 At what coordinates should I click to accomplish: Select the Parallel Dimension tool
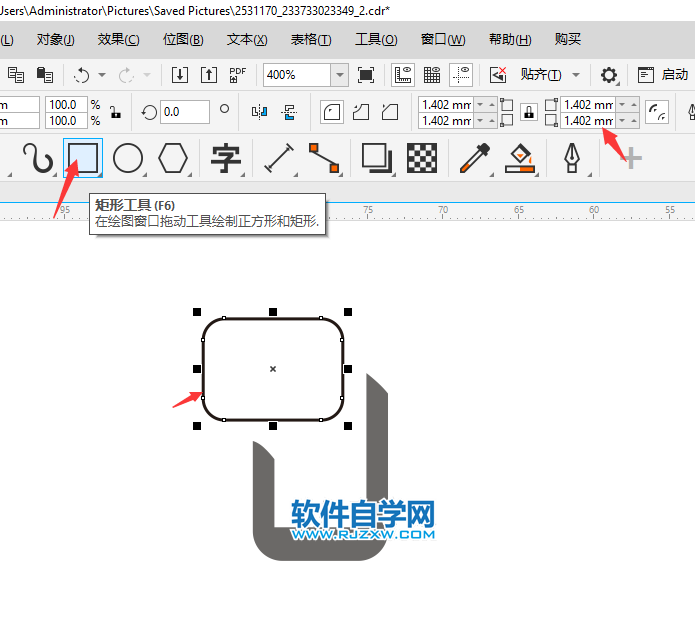[279, 158]
